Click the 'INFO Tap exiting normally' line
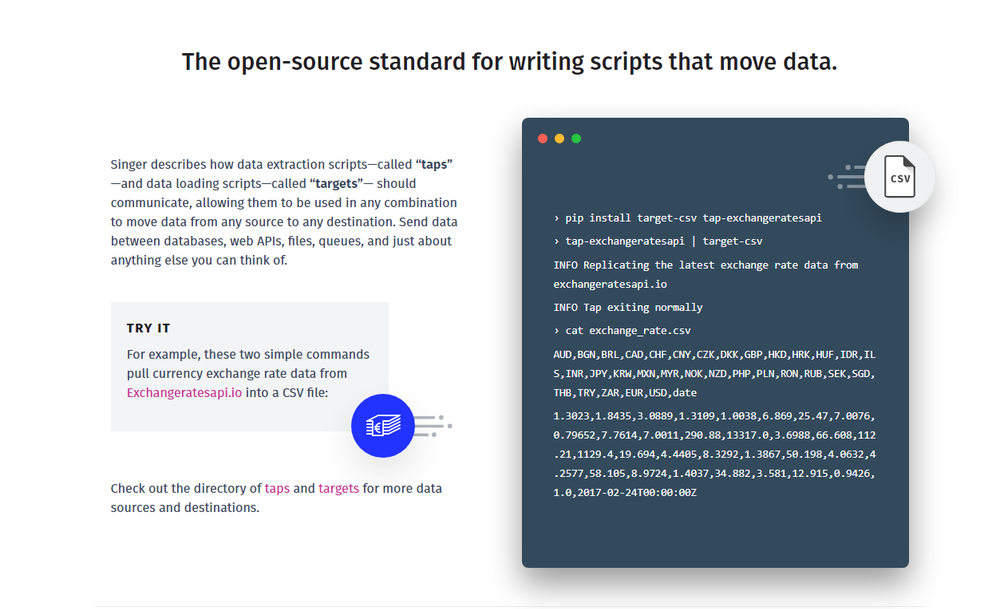The width and height of the screenshot is (1000, 609). click(628, 307)
